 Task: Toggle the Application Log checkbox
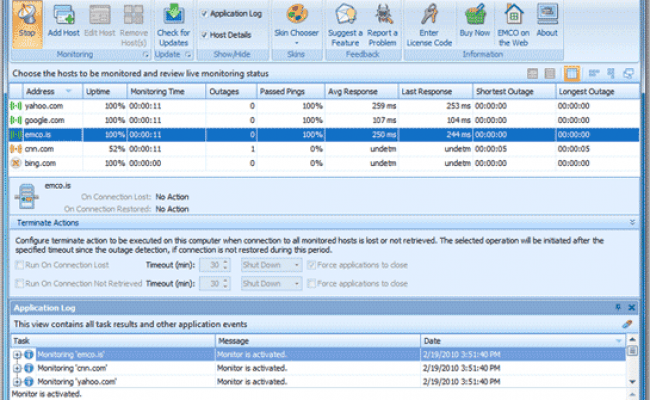[204, 14]
